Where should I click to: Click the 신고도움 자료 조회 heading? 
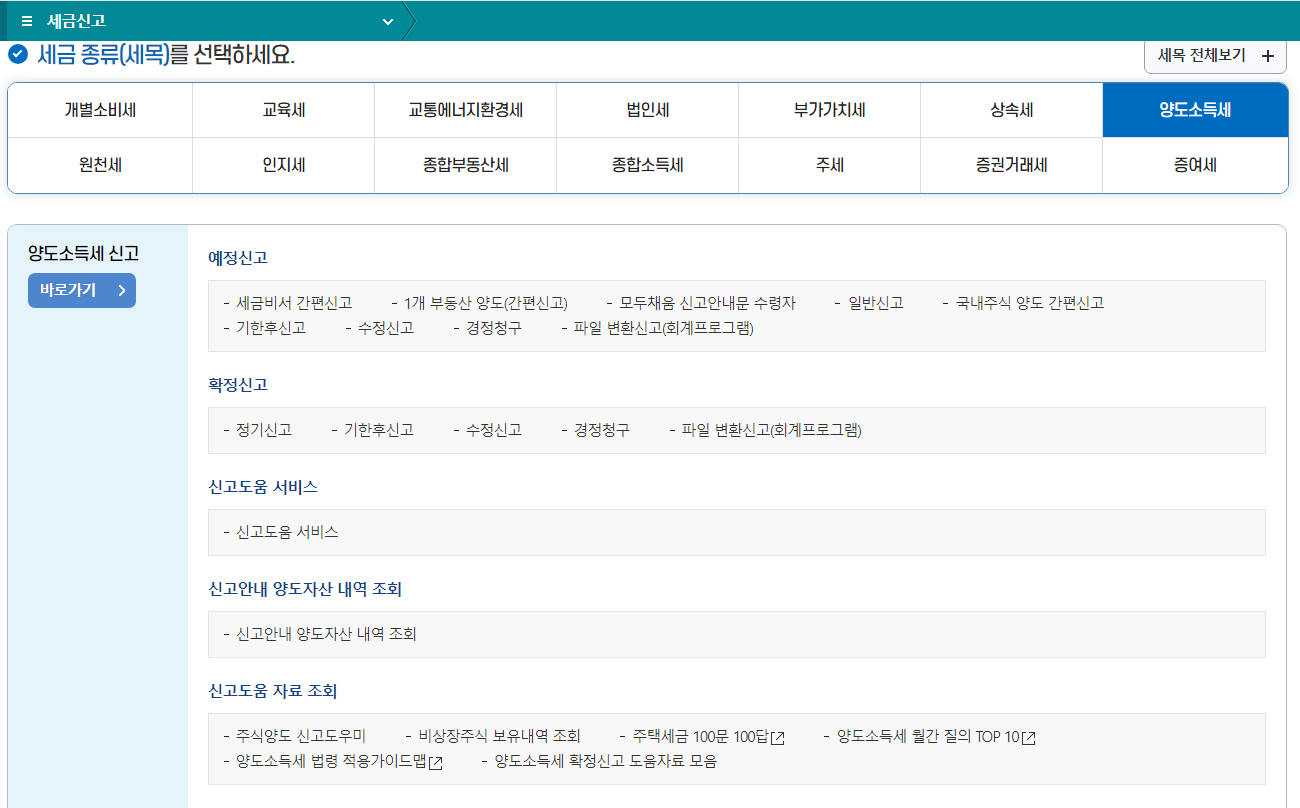pos(273,691)
